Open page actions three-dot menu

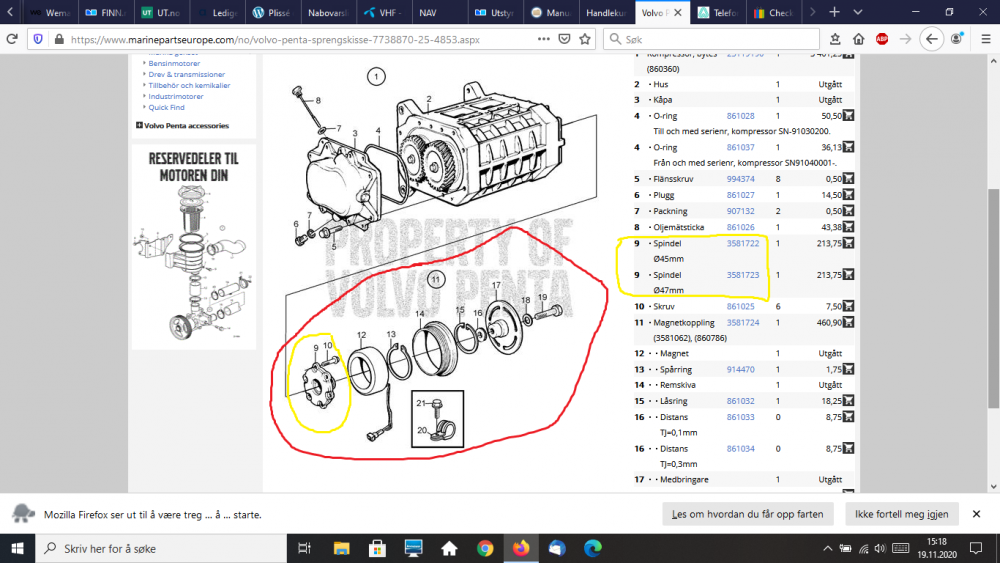click(x=543, y=39)
